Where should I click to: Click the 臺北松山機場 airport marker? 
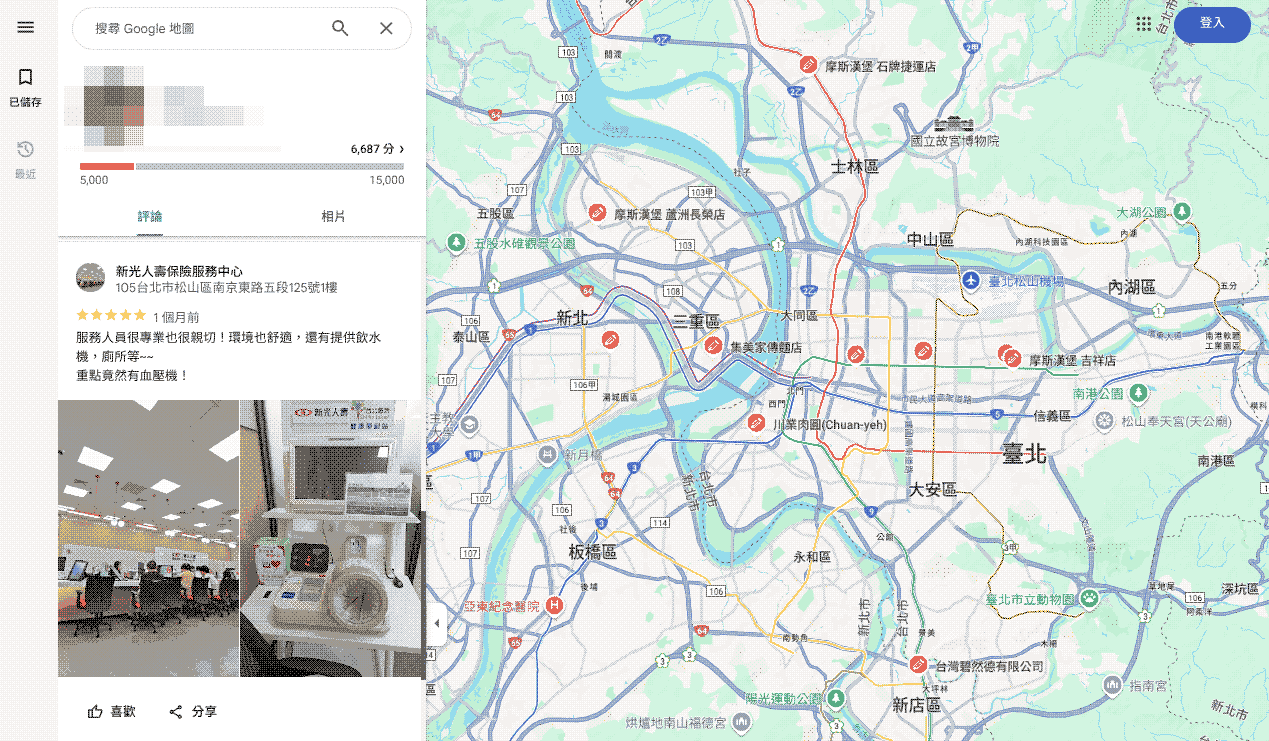(969, 281)
